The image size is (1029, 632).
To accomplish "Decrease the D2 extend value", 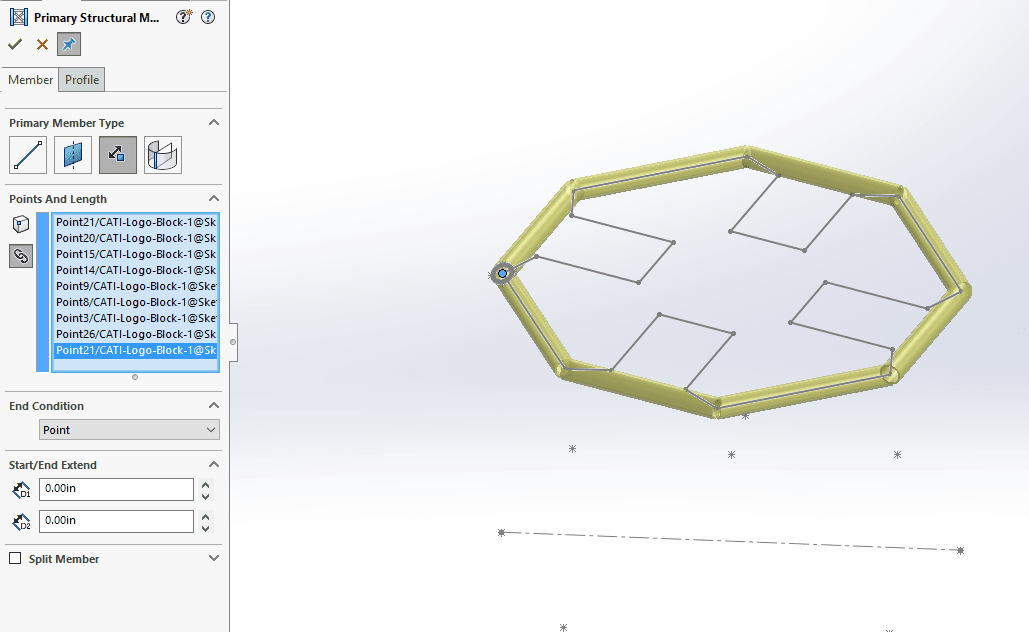I will tap(205, 528).
